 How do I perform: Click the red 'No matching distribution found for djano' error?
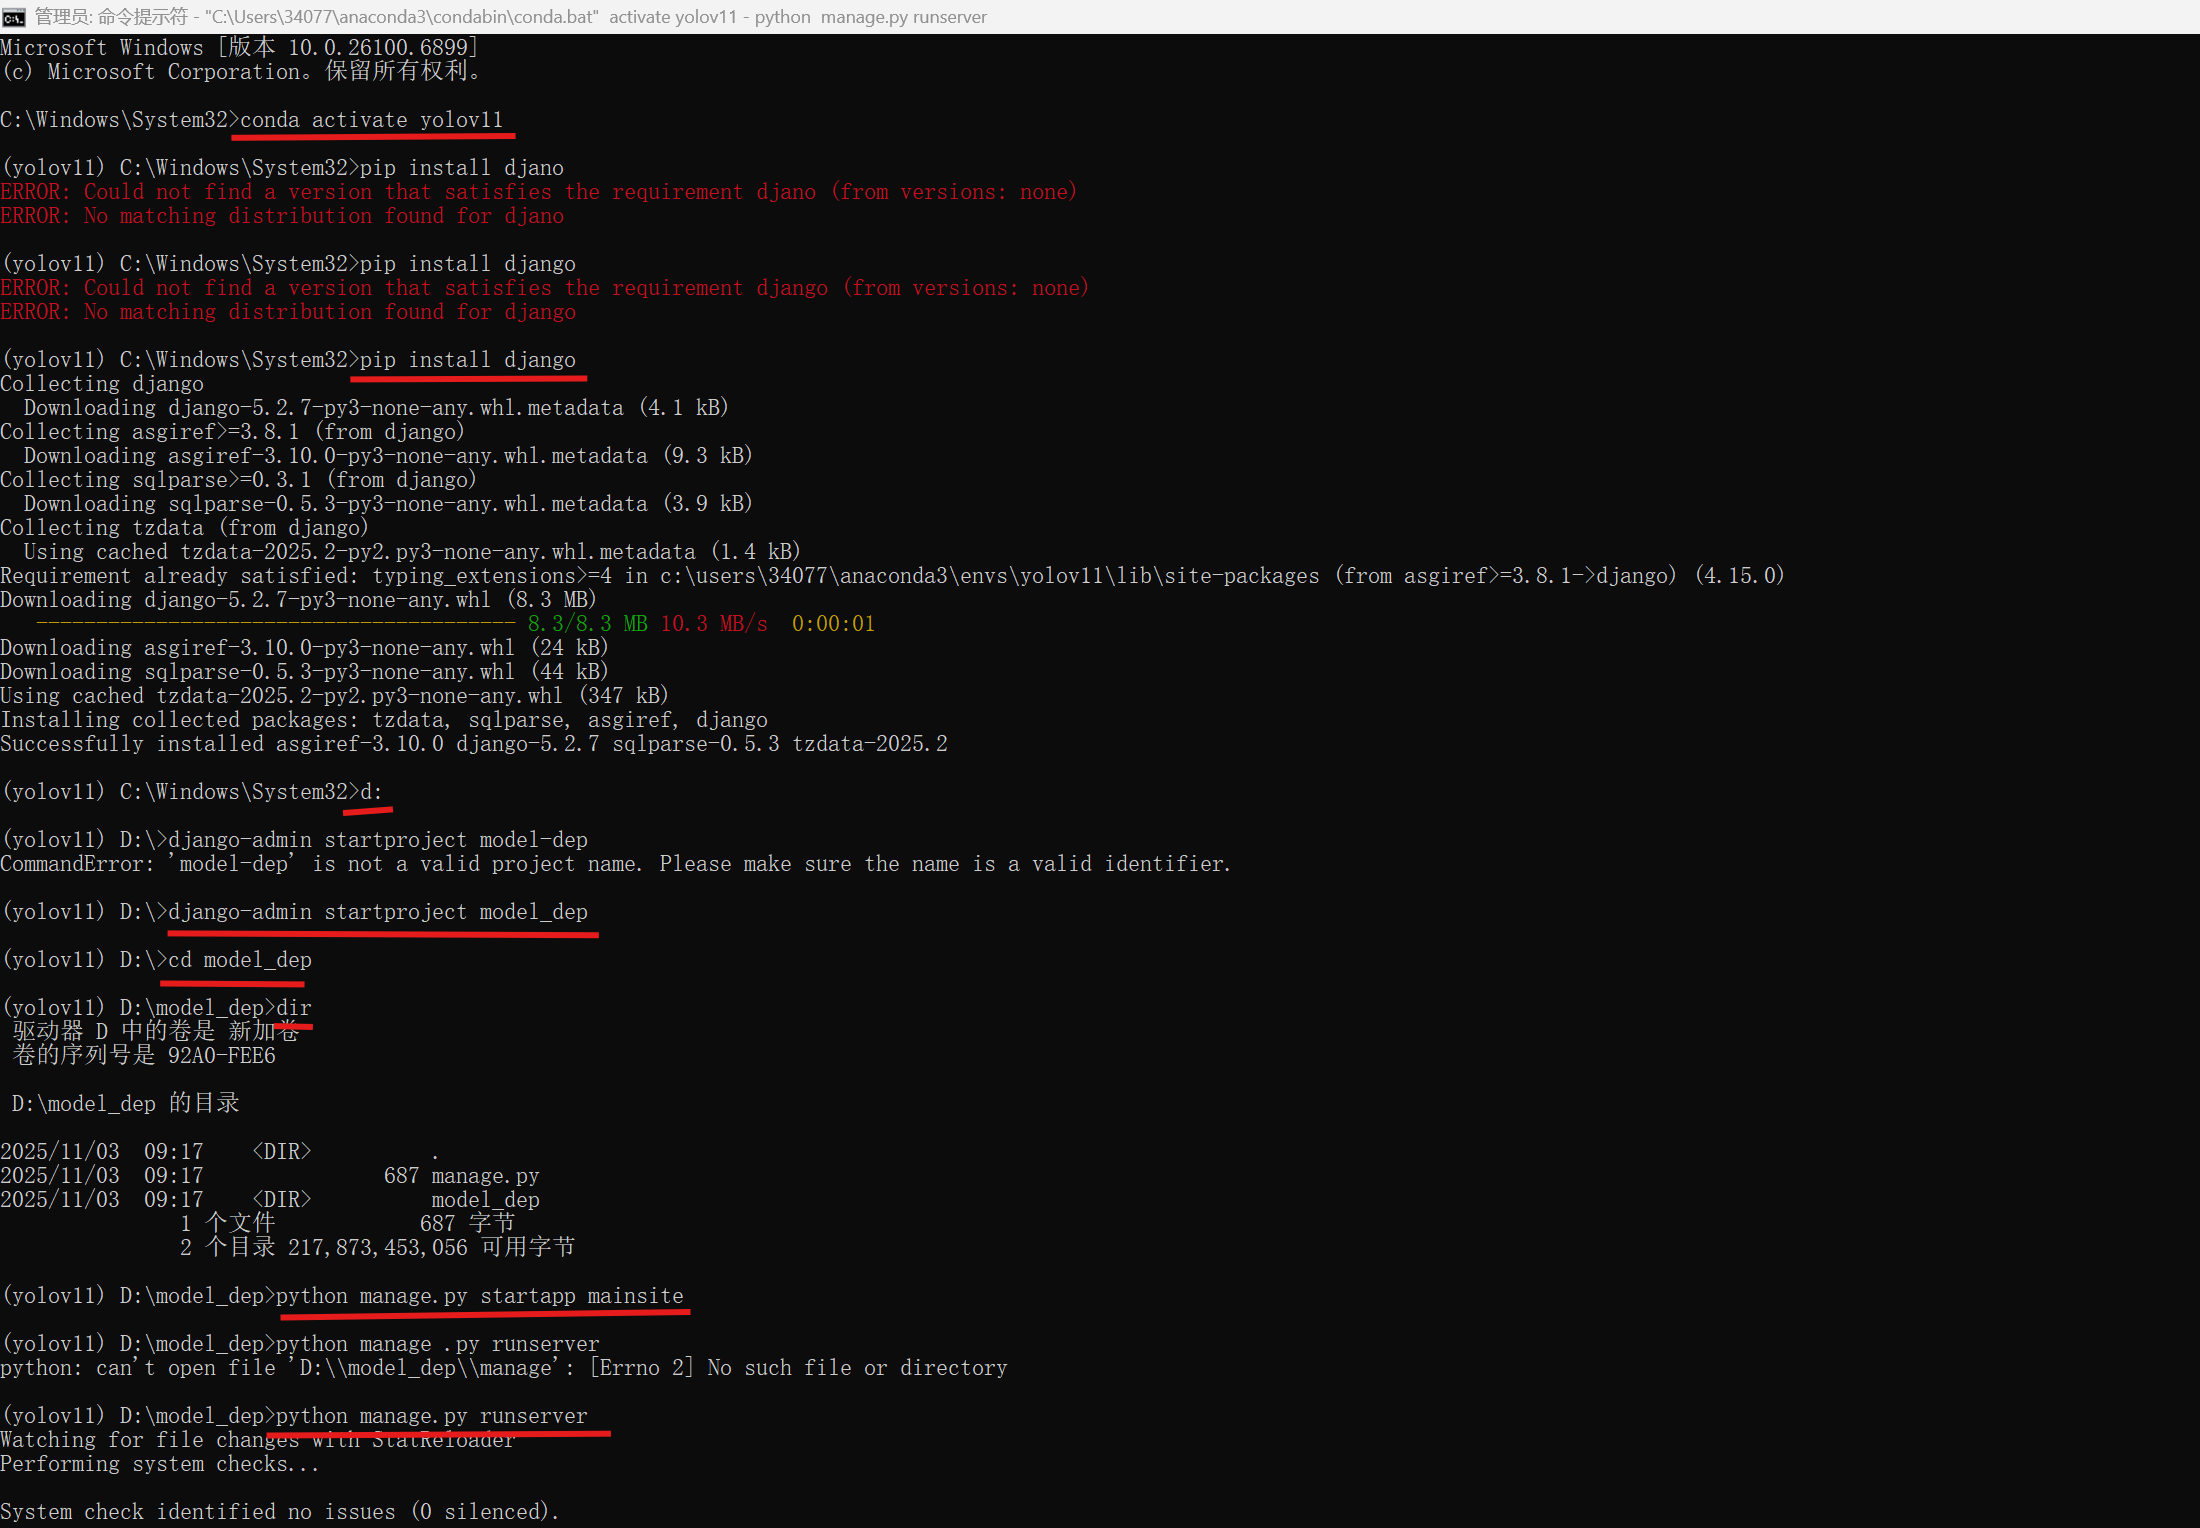(x=282, y=216)
